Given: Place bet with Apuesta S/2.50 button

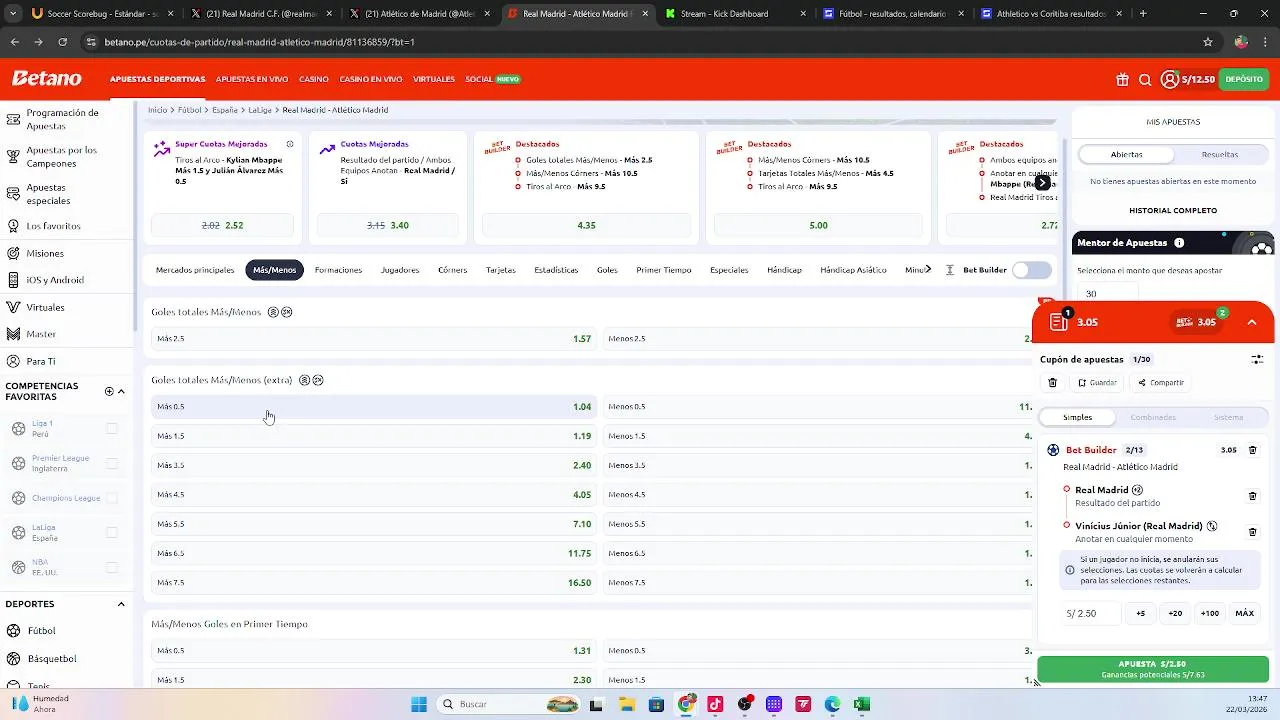Looking at the screenshot, I should 1153,669.
